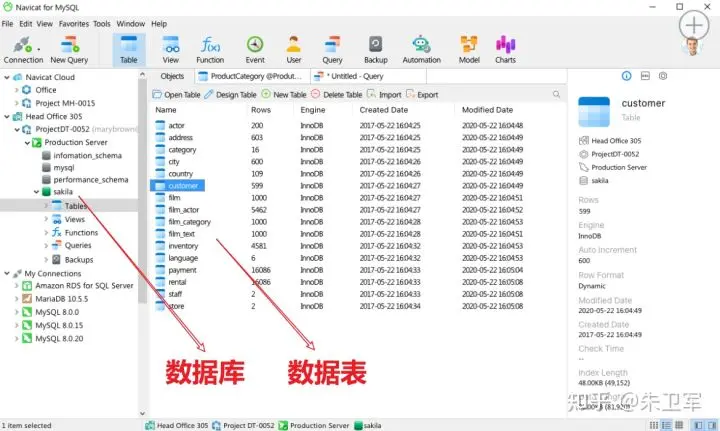
Task: Click the third info pane icon
Action: point(663,76)
